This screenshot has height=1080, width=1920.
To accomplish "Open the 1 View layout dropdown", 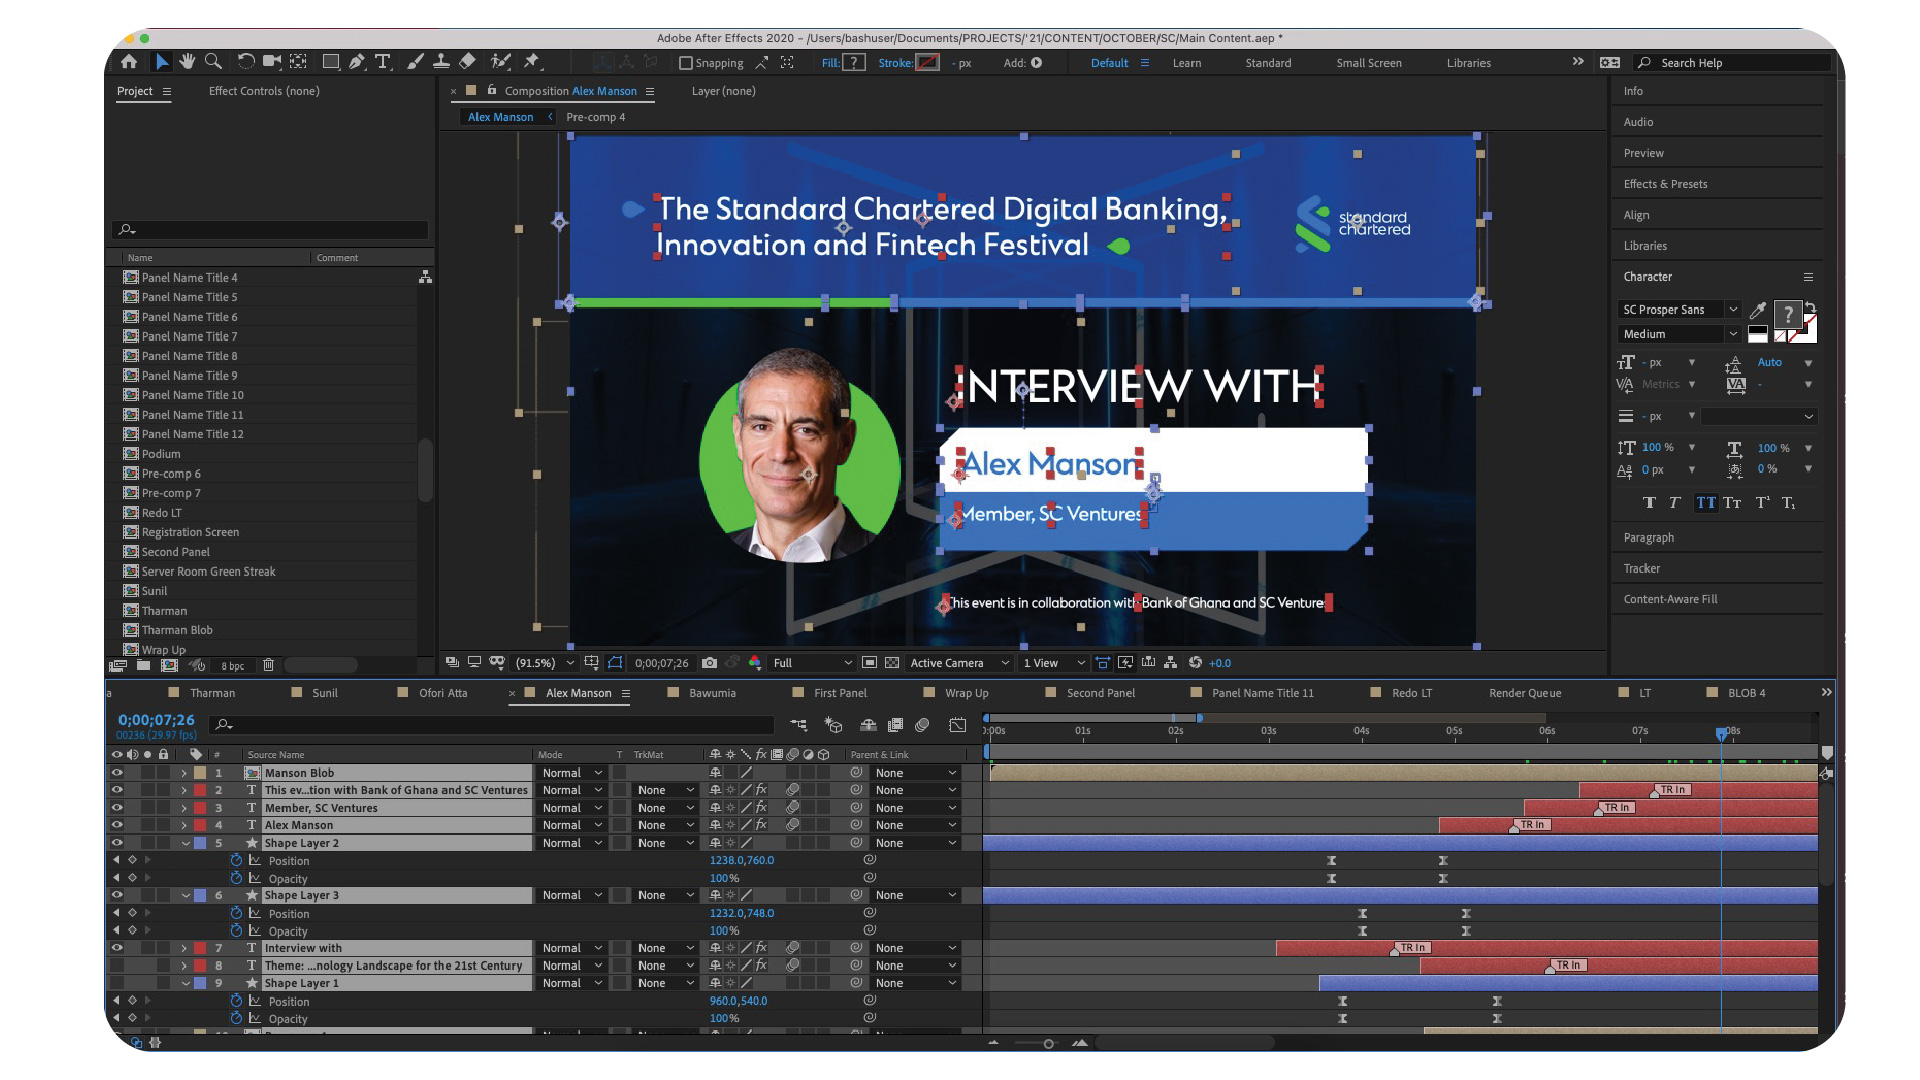I will (1053, 663).
